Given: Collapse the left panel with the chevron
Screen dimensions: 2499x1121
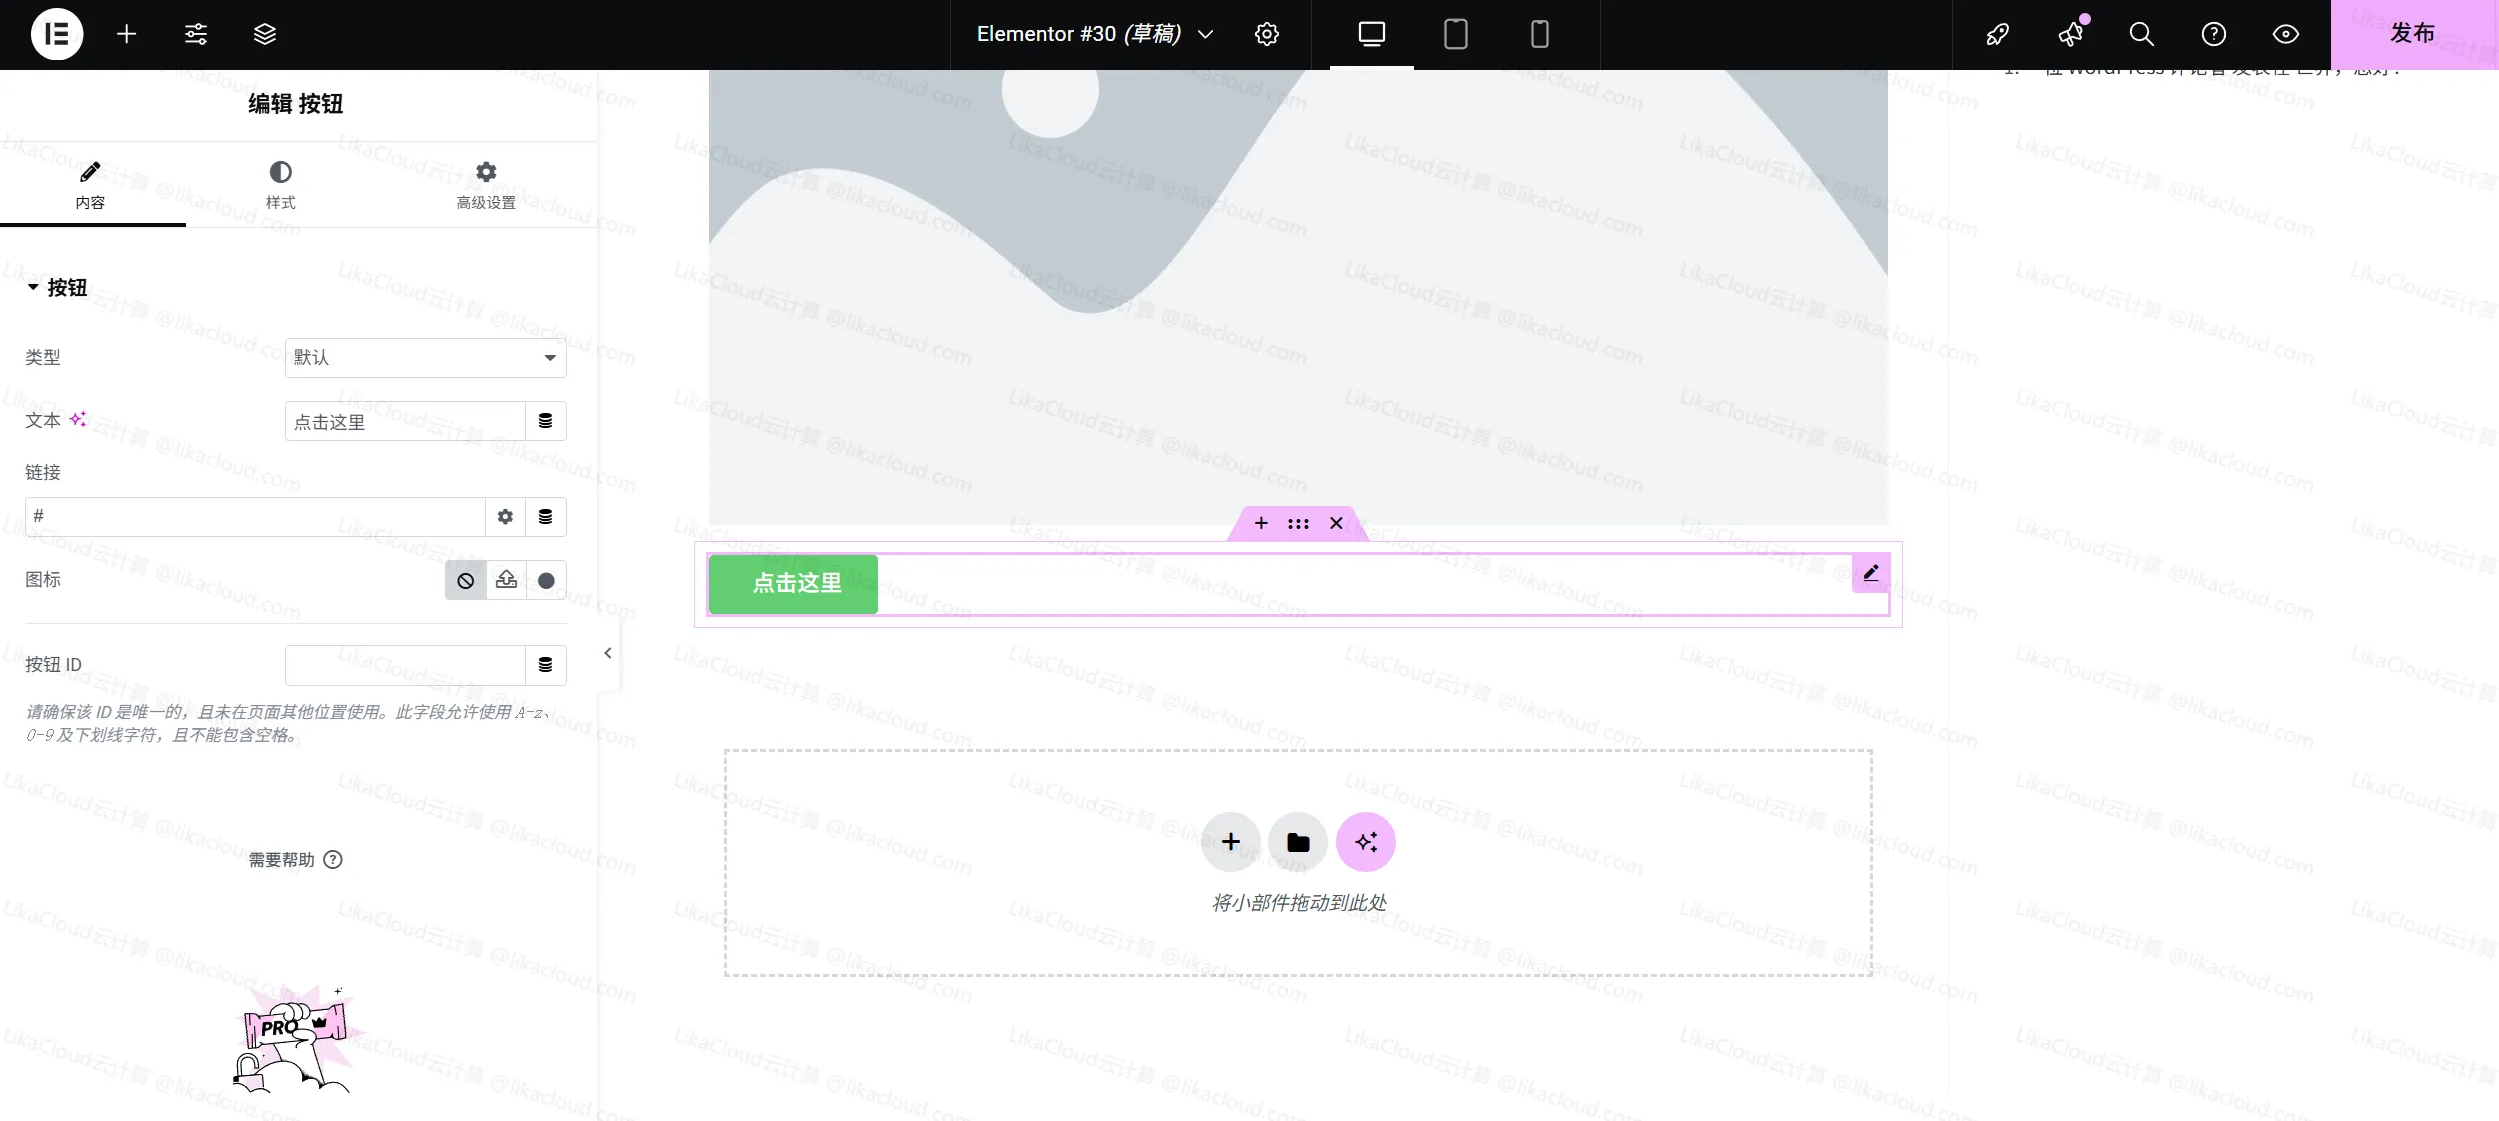Looking at the screenshot, I should (607, 652).
